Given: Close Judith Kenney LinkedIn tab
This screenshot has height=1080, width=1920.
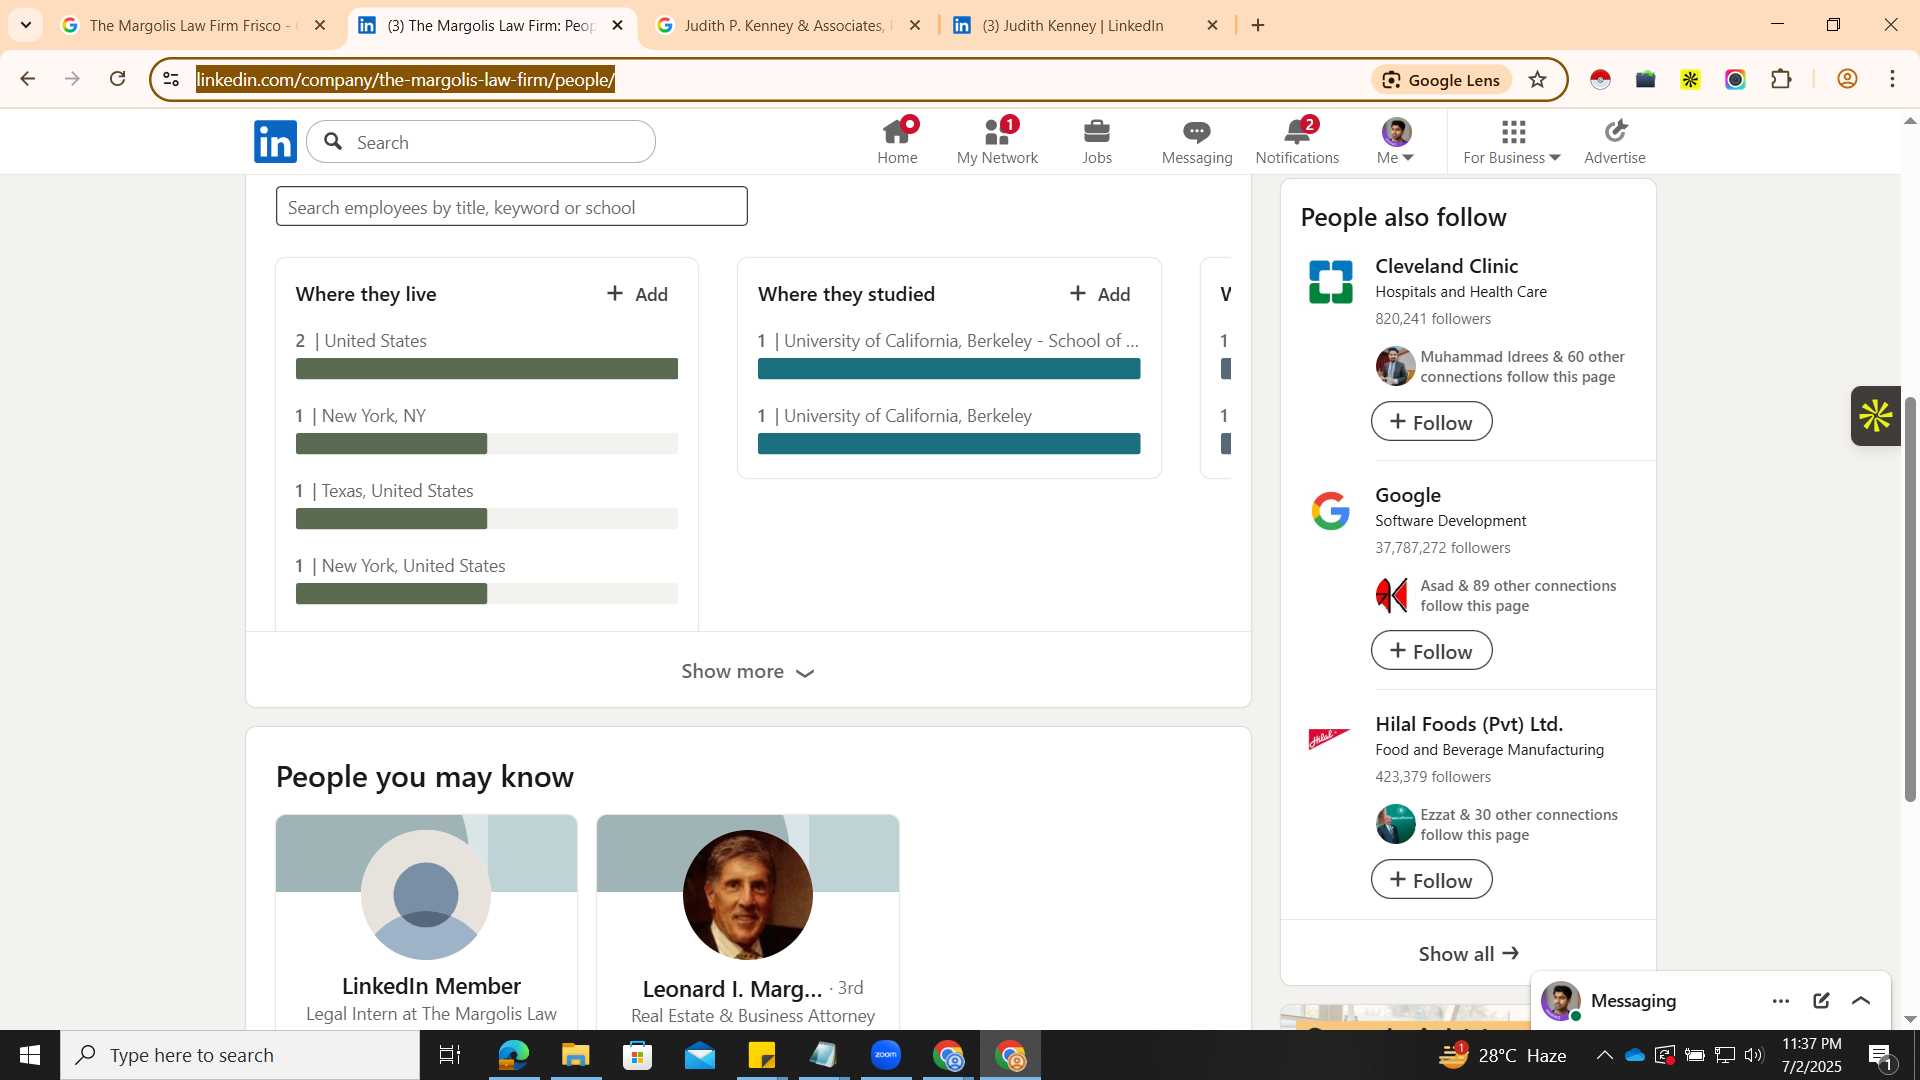Looking at the screenshot, I should pyautogui.click(x=1213, y=25).
